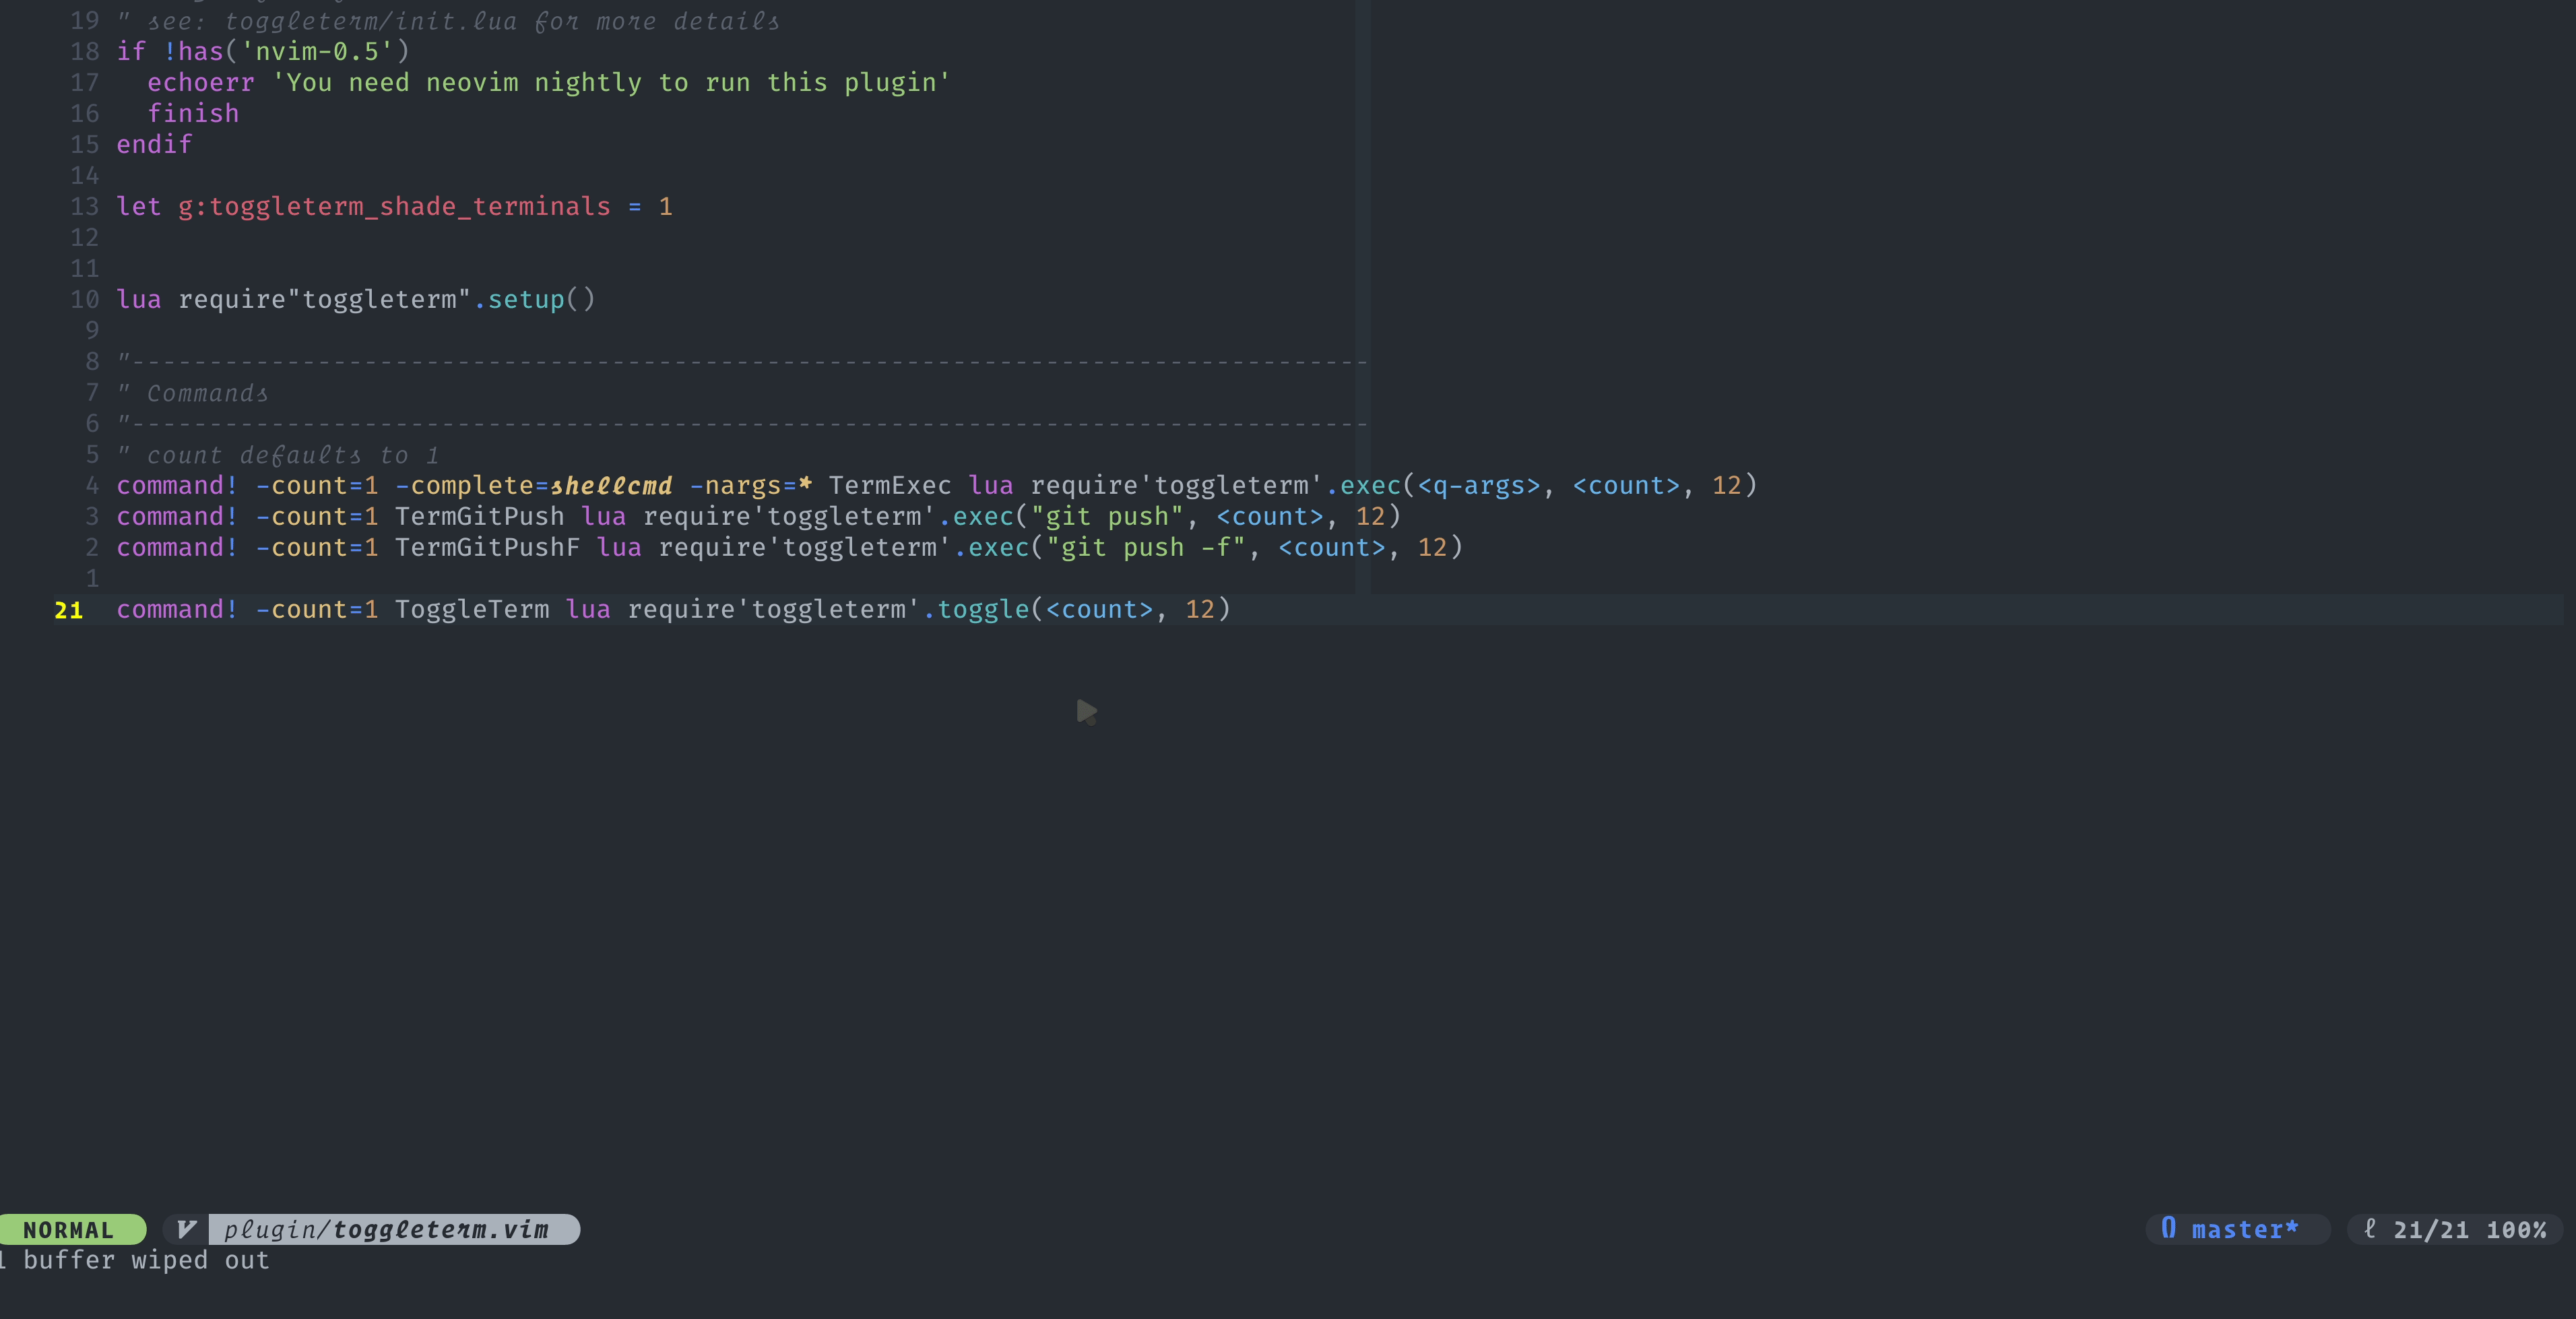Click the 21/21 100% position indicator
Viewport: 2576px width, 1319px height.
pos(2468,1229)
